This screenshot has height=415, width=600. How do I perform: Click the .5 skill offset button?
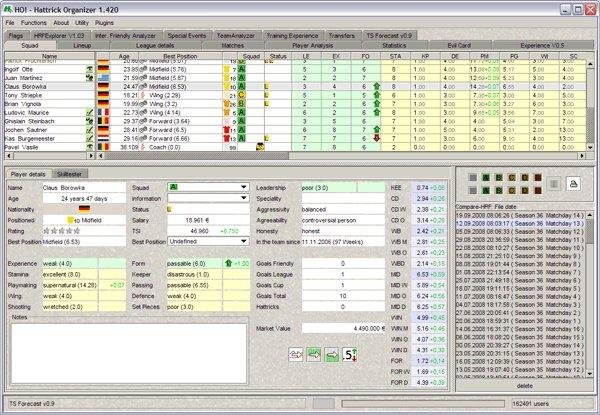(349, 355)
